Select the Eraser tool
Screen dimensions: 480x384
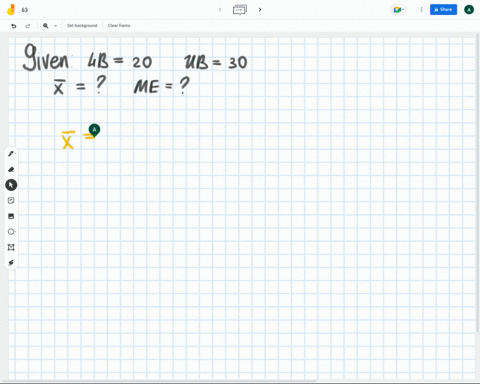tap(11, 169)
